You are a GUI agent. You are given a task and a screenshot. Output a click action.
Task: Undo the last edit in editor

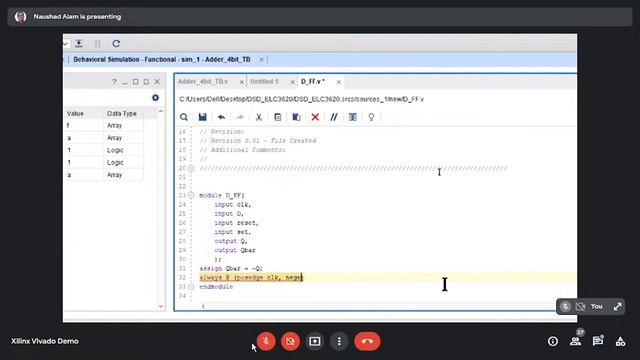coord(221,117)
